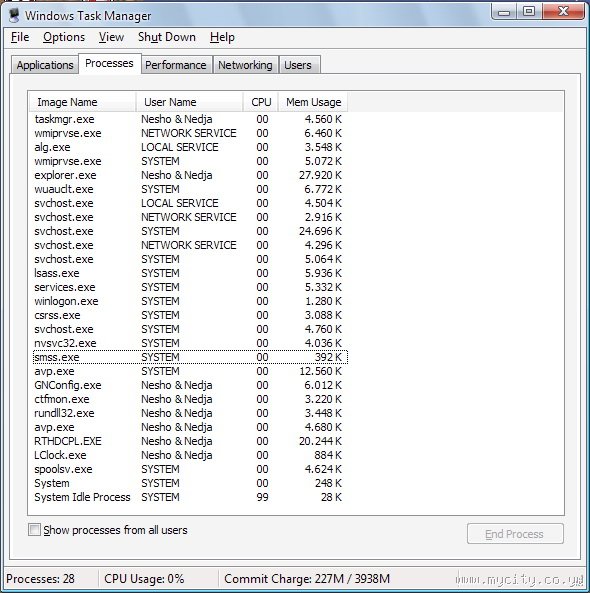Click the 20.244 K memory value

(x=320, y=441)
